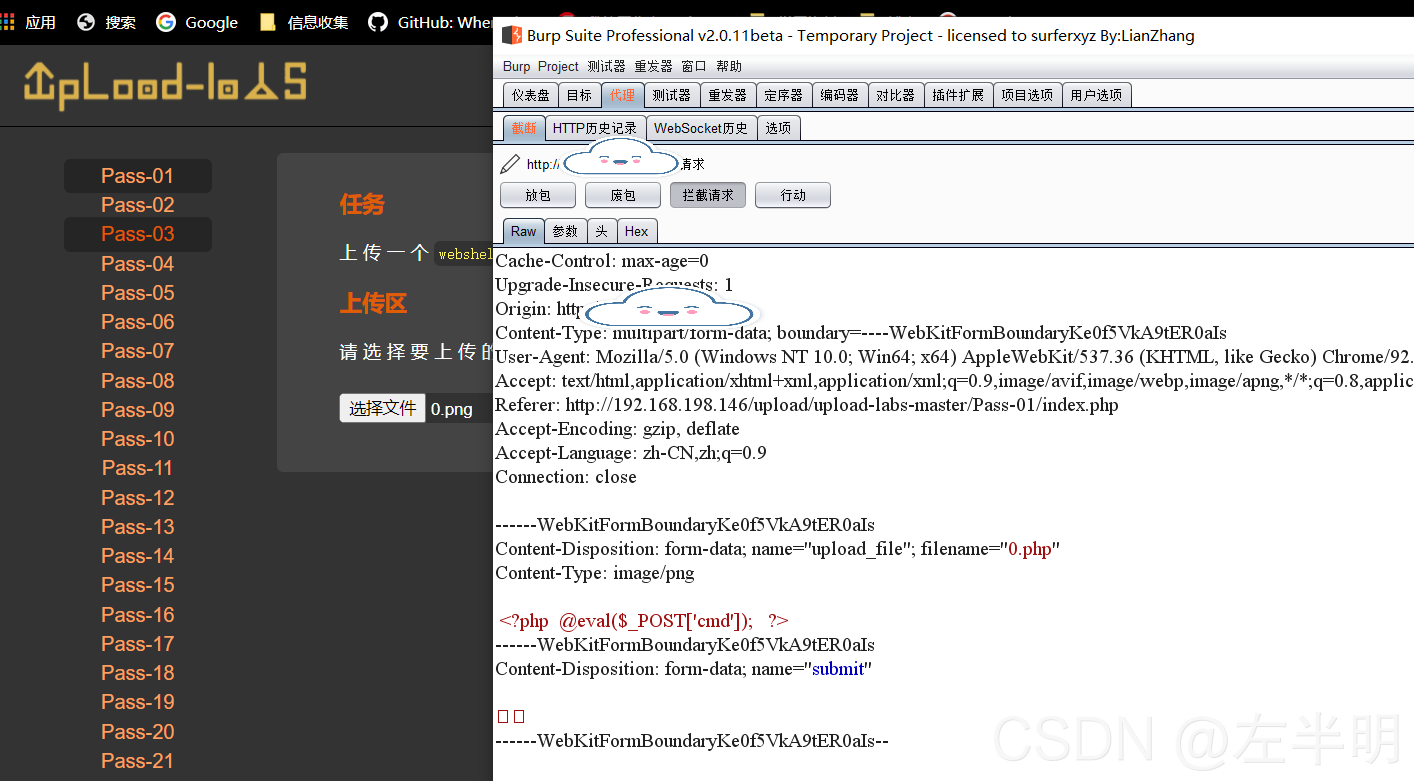The width and height of the screenshot is (1414, 781).
Task: Open Pass-21 in the sidebar
Action: (138, 761)
